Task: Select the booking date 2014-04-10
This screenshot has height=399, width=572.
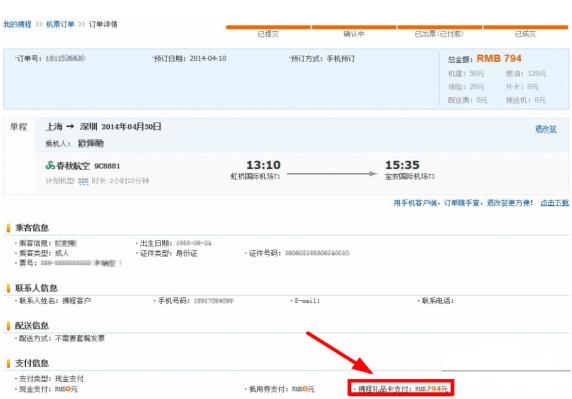Action: 208,58
